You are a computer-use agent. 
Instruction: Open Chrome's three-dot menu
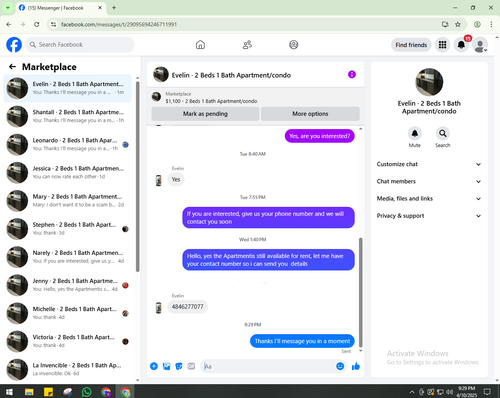click(491, 24)
